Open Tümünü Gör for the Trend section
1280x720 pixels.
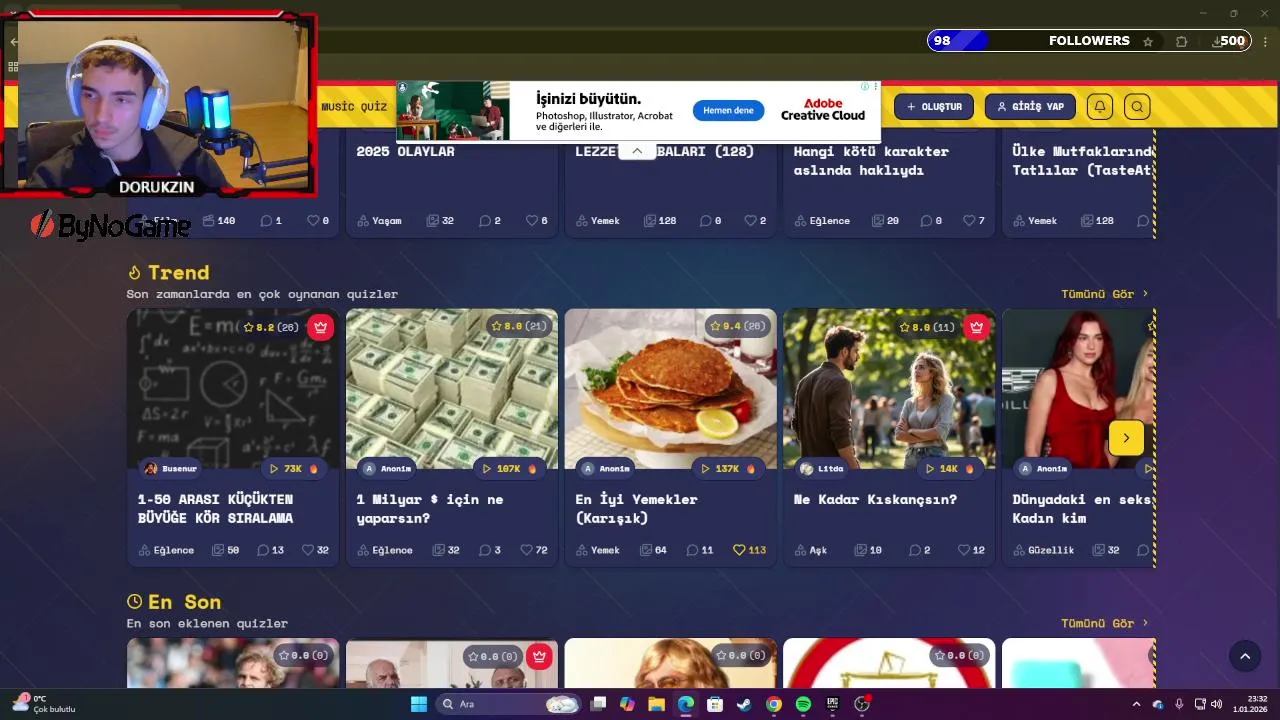(1104, 294)
